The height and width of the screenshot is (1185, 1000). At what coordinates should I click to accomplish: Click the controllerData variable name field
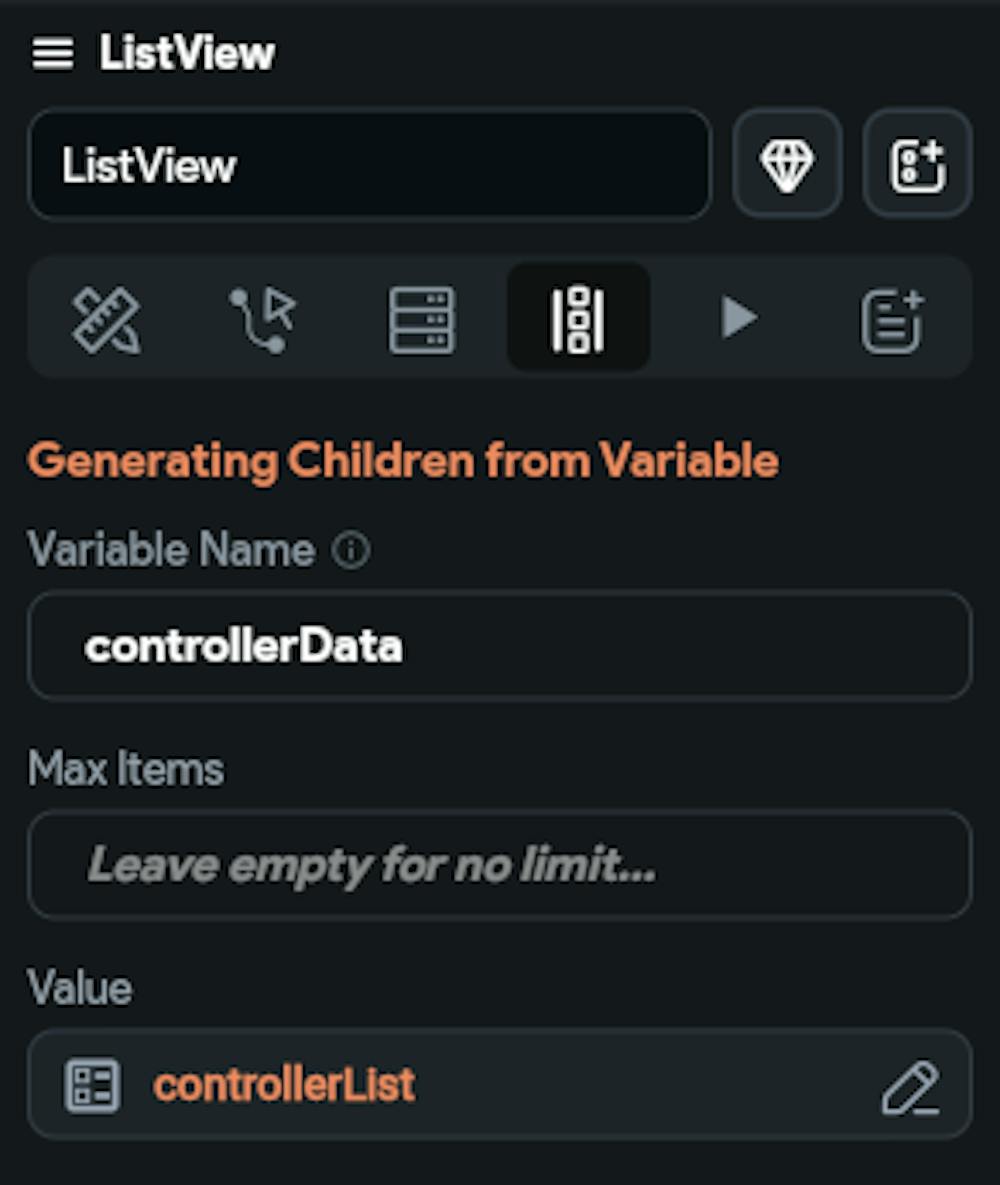pos(498,646)
